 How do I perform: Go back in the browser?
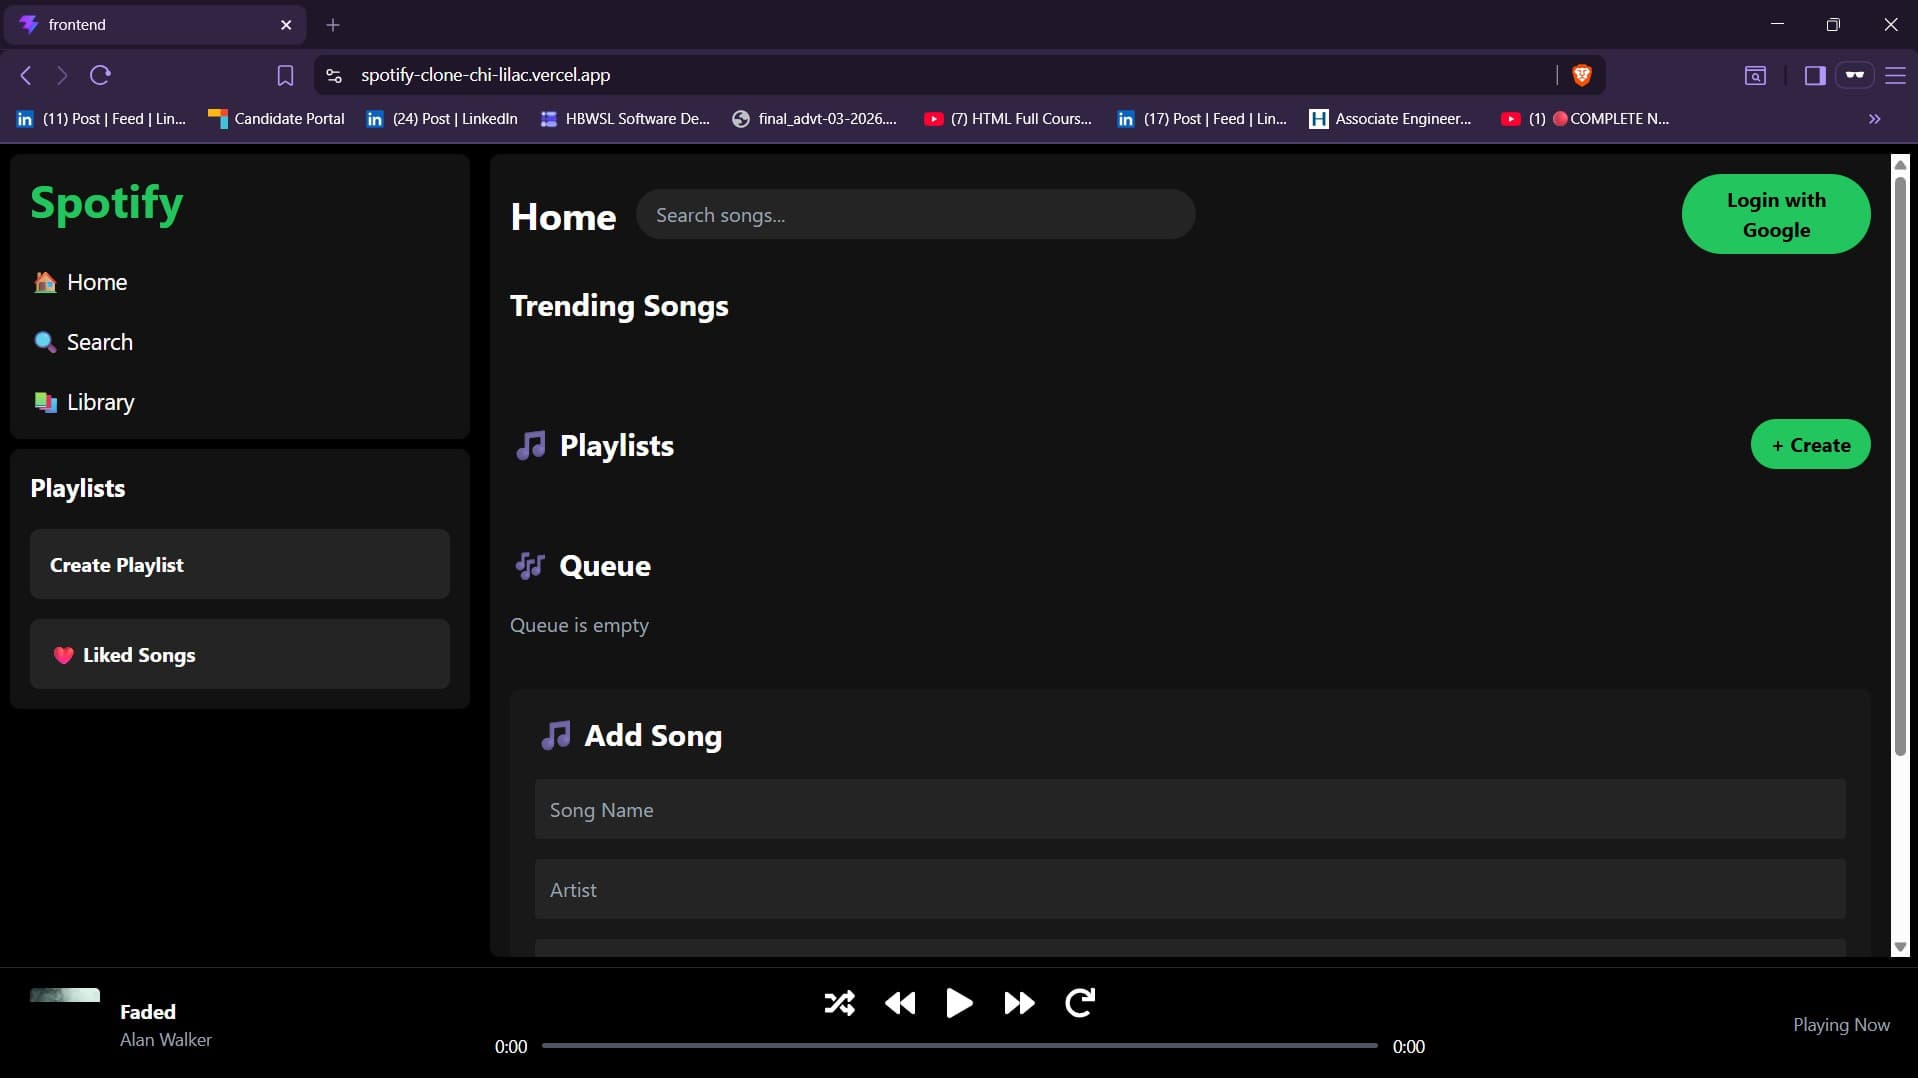(x=27, y=75)
